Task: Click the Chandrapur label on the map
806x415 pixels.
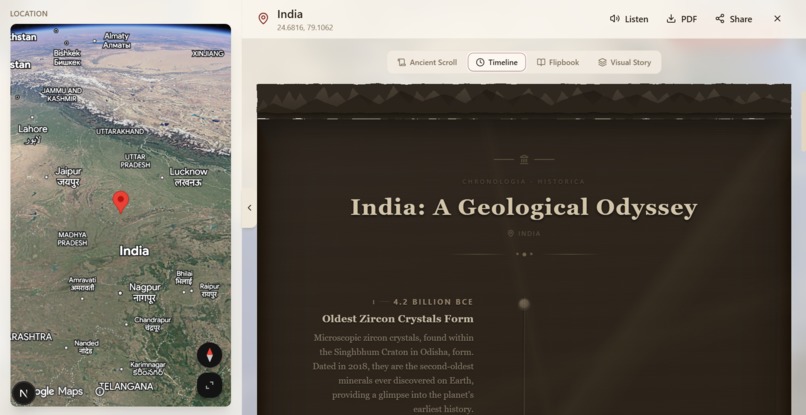Action: tap(152, 323)
